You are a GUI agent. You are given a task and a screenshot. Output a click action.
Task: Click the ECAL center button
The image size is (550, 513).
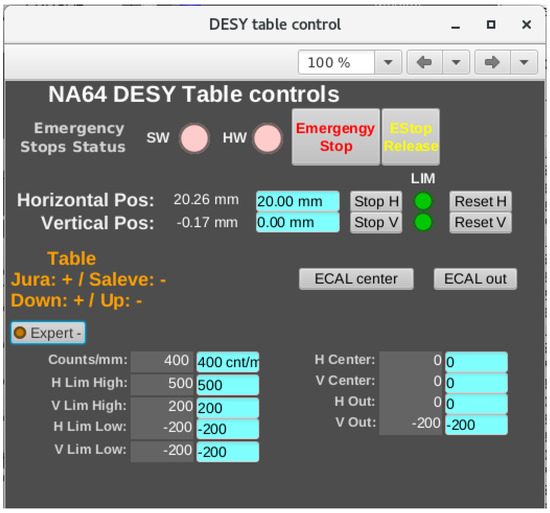tap(356, 279)
